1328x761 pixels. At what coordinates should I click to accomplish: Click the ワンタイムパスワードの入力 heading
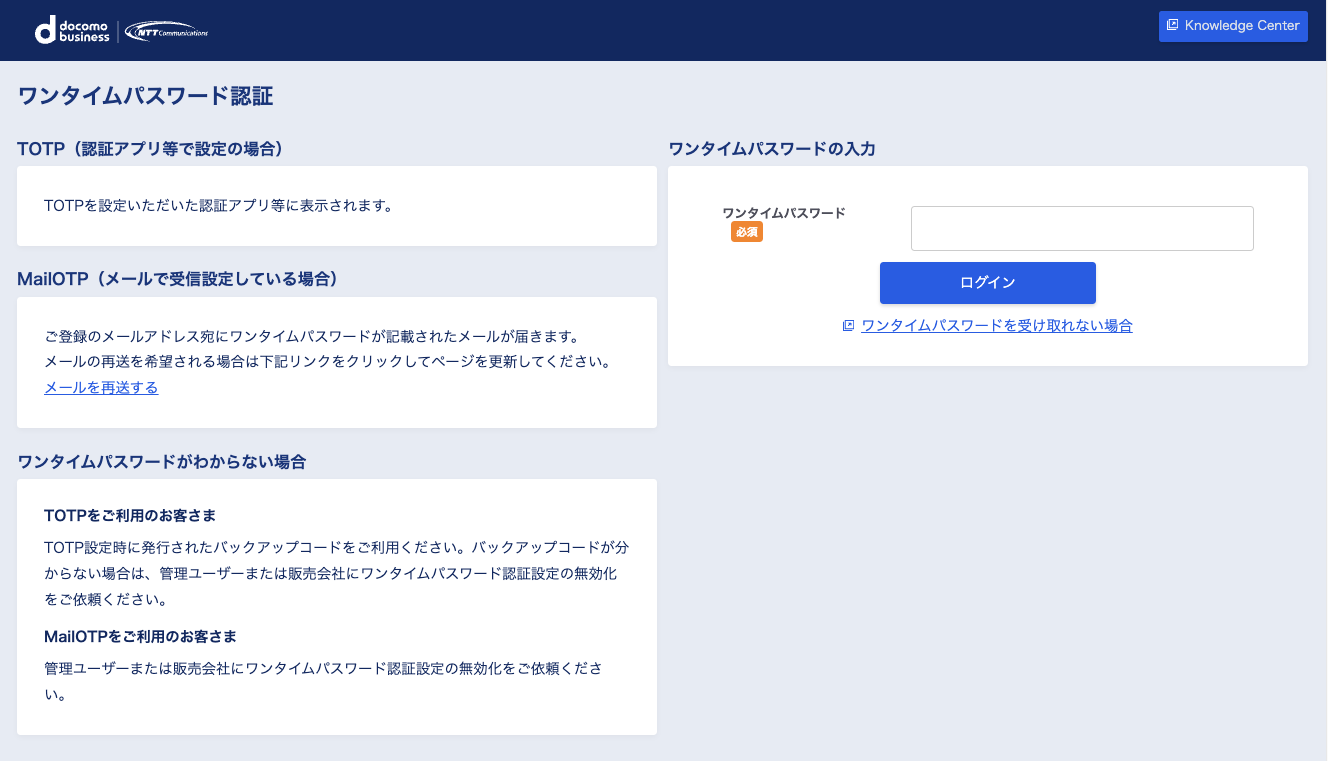pos(771,149)
